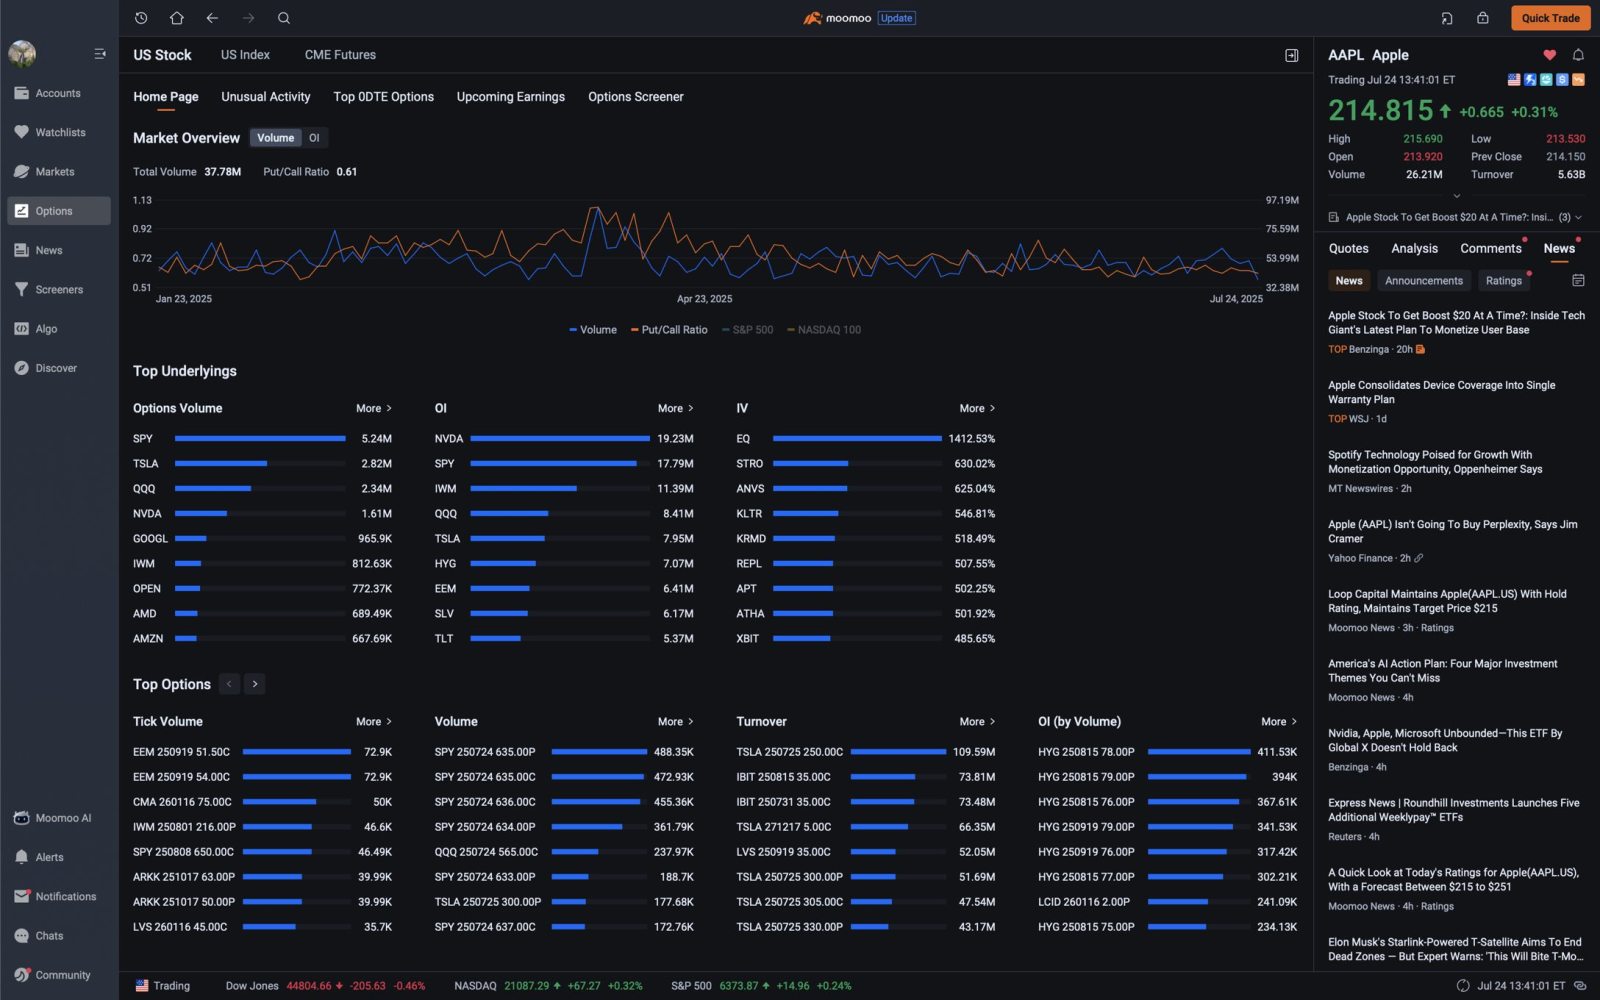Viewport: 1600px width, 1000px height.
Task: Open the history clock icon in top bar
Action: [x=141, y=18]
